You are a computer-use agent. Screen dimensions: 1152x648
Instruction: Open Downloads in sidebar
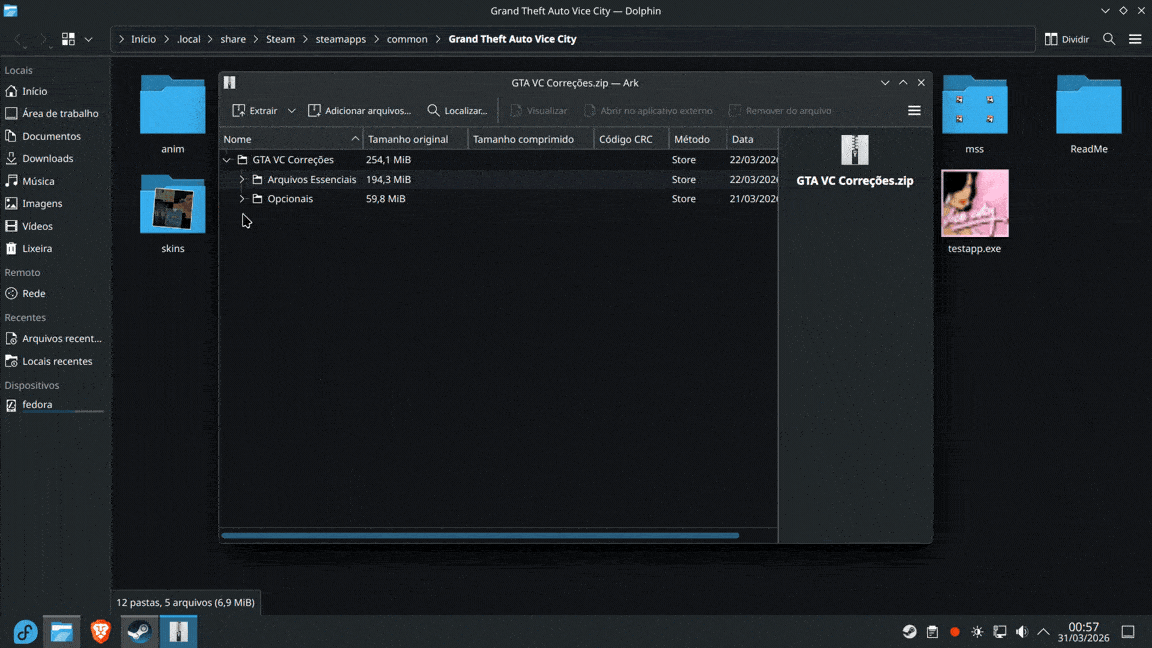[55, 158]
